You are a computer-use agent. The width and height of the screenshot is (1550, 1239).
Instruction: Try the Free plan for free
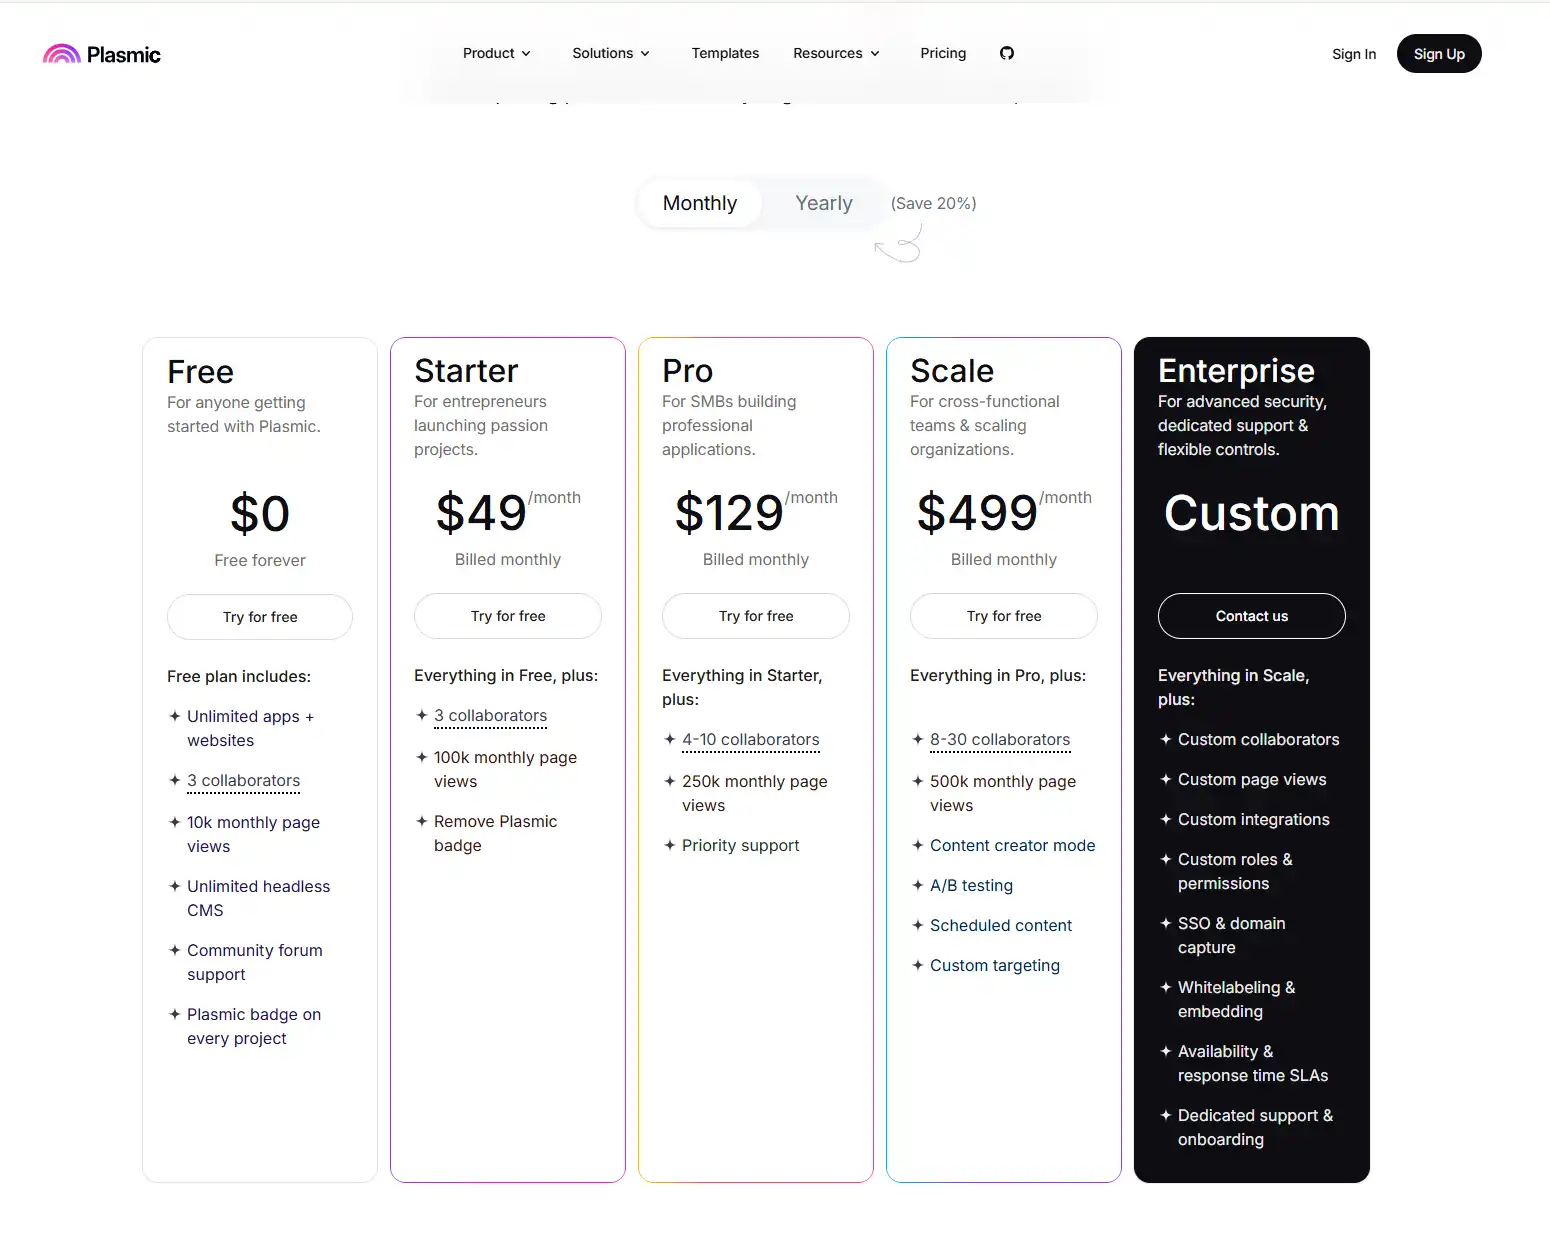click(259, 616)
